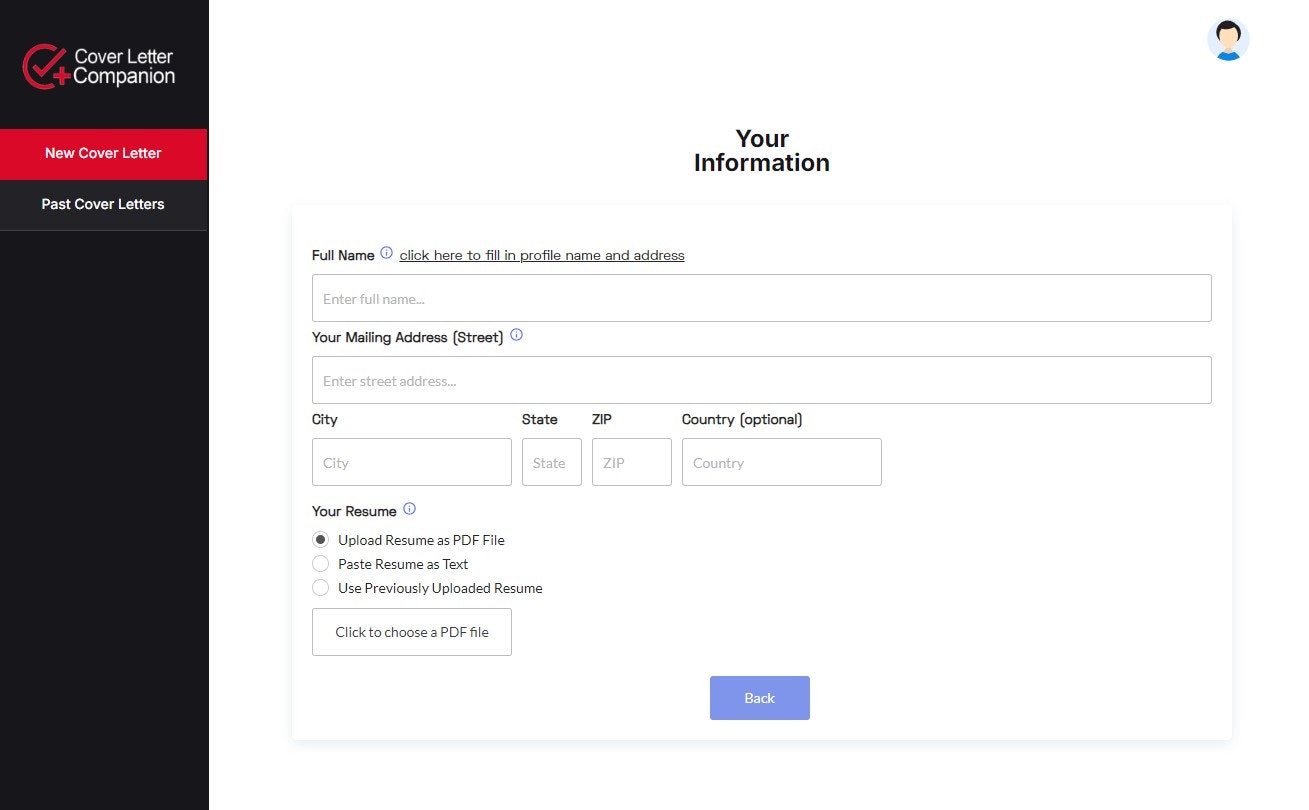Screen dimensions: 1309x810
Task: Click to choose a PDF file
Action: click(x=412, y=632)
